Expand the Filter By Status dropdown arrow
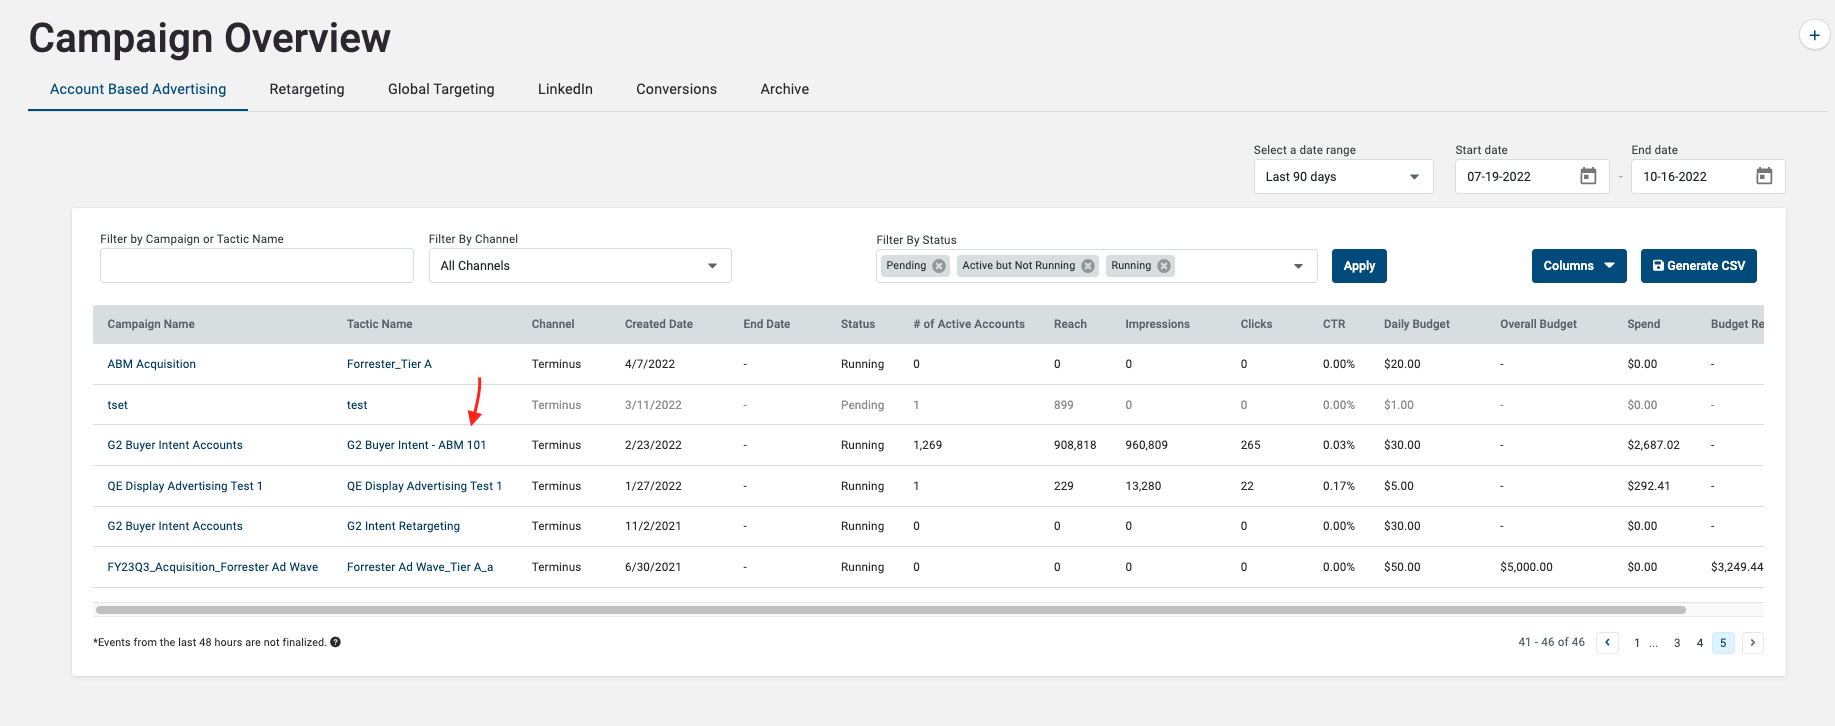 [x=1298, y=266]
